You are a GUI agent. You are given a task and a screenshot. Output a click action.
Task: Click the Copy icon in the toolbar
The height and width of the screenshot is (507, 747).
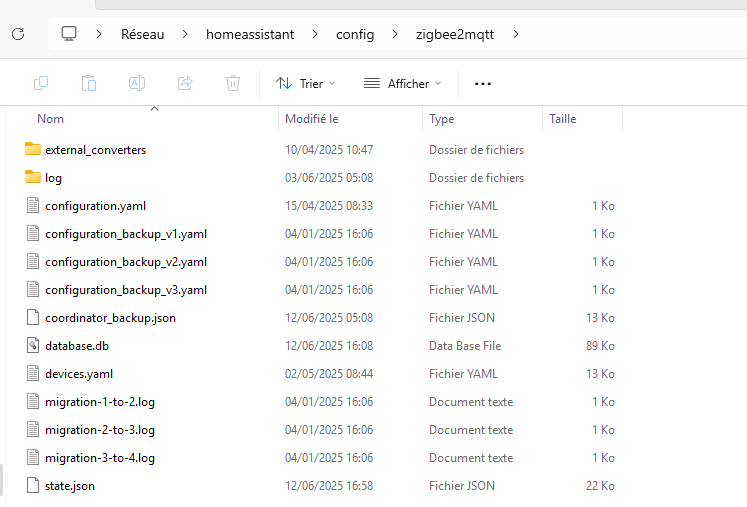41,83
